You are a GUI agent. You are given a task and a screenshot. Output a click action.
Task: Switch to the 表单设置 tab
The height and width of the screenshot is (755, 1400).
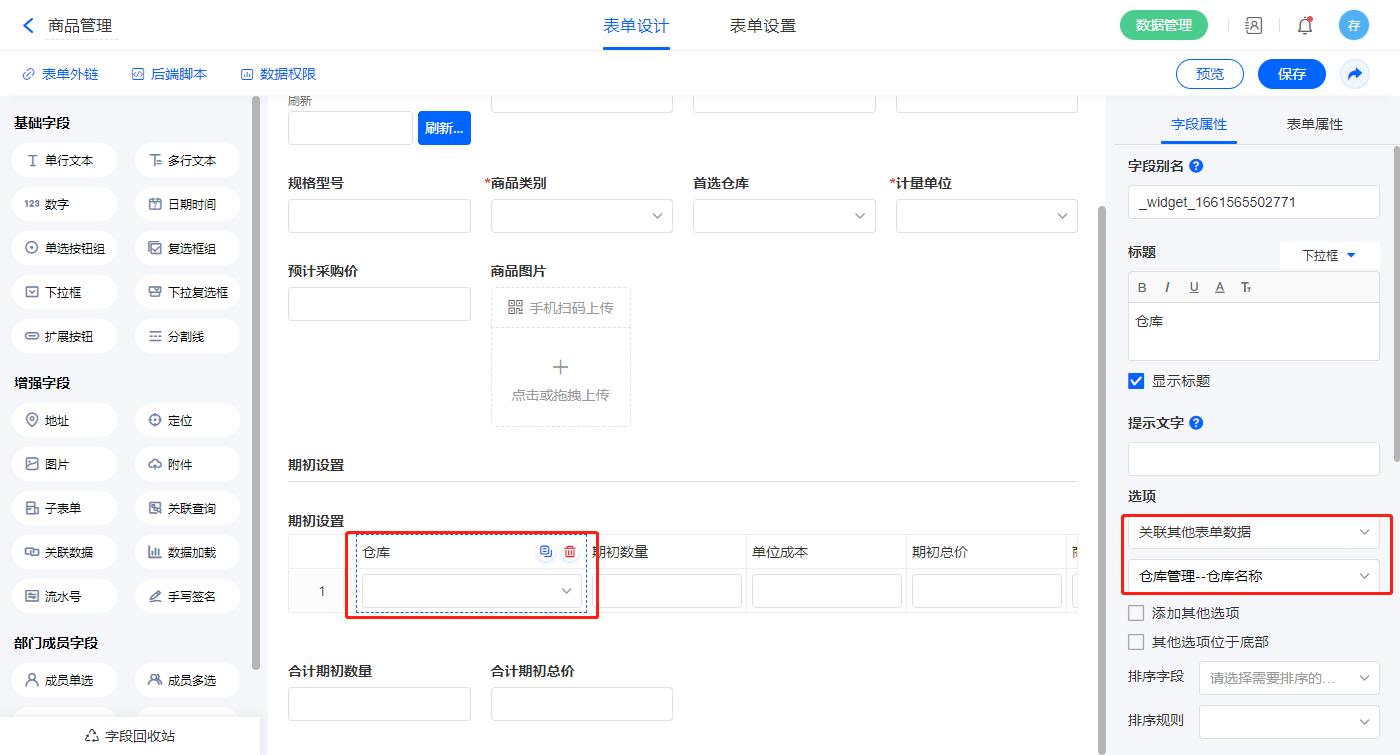(762, 26)
